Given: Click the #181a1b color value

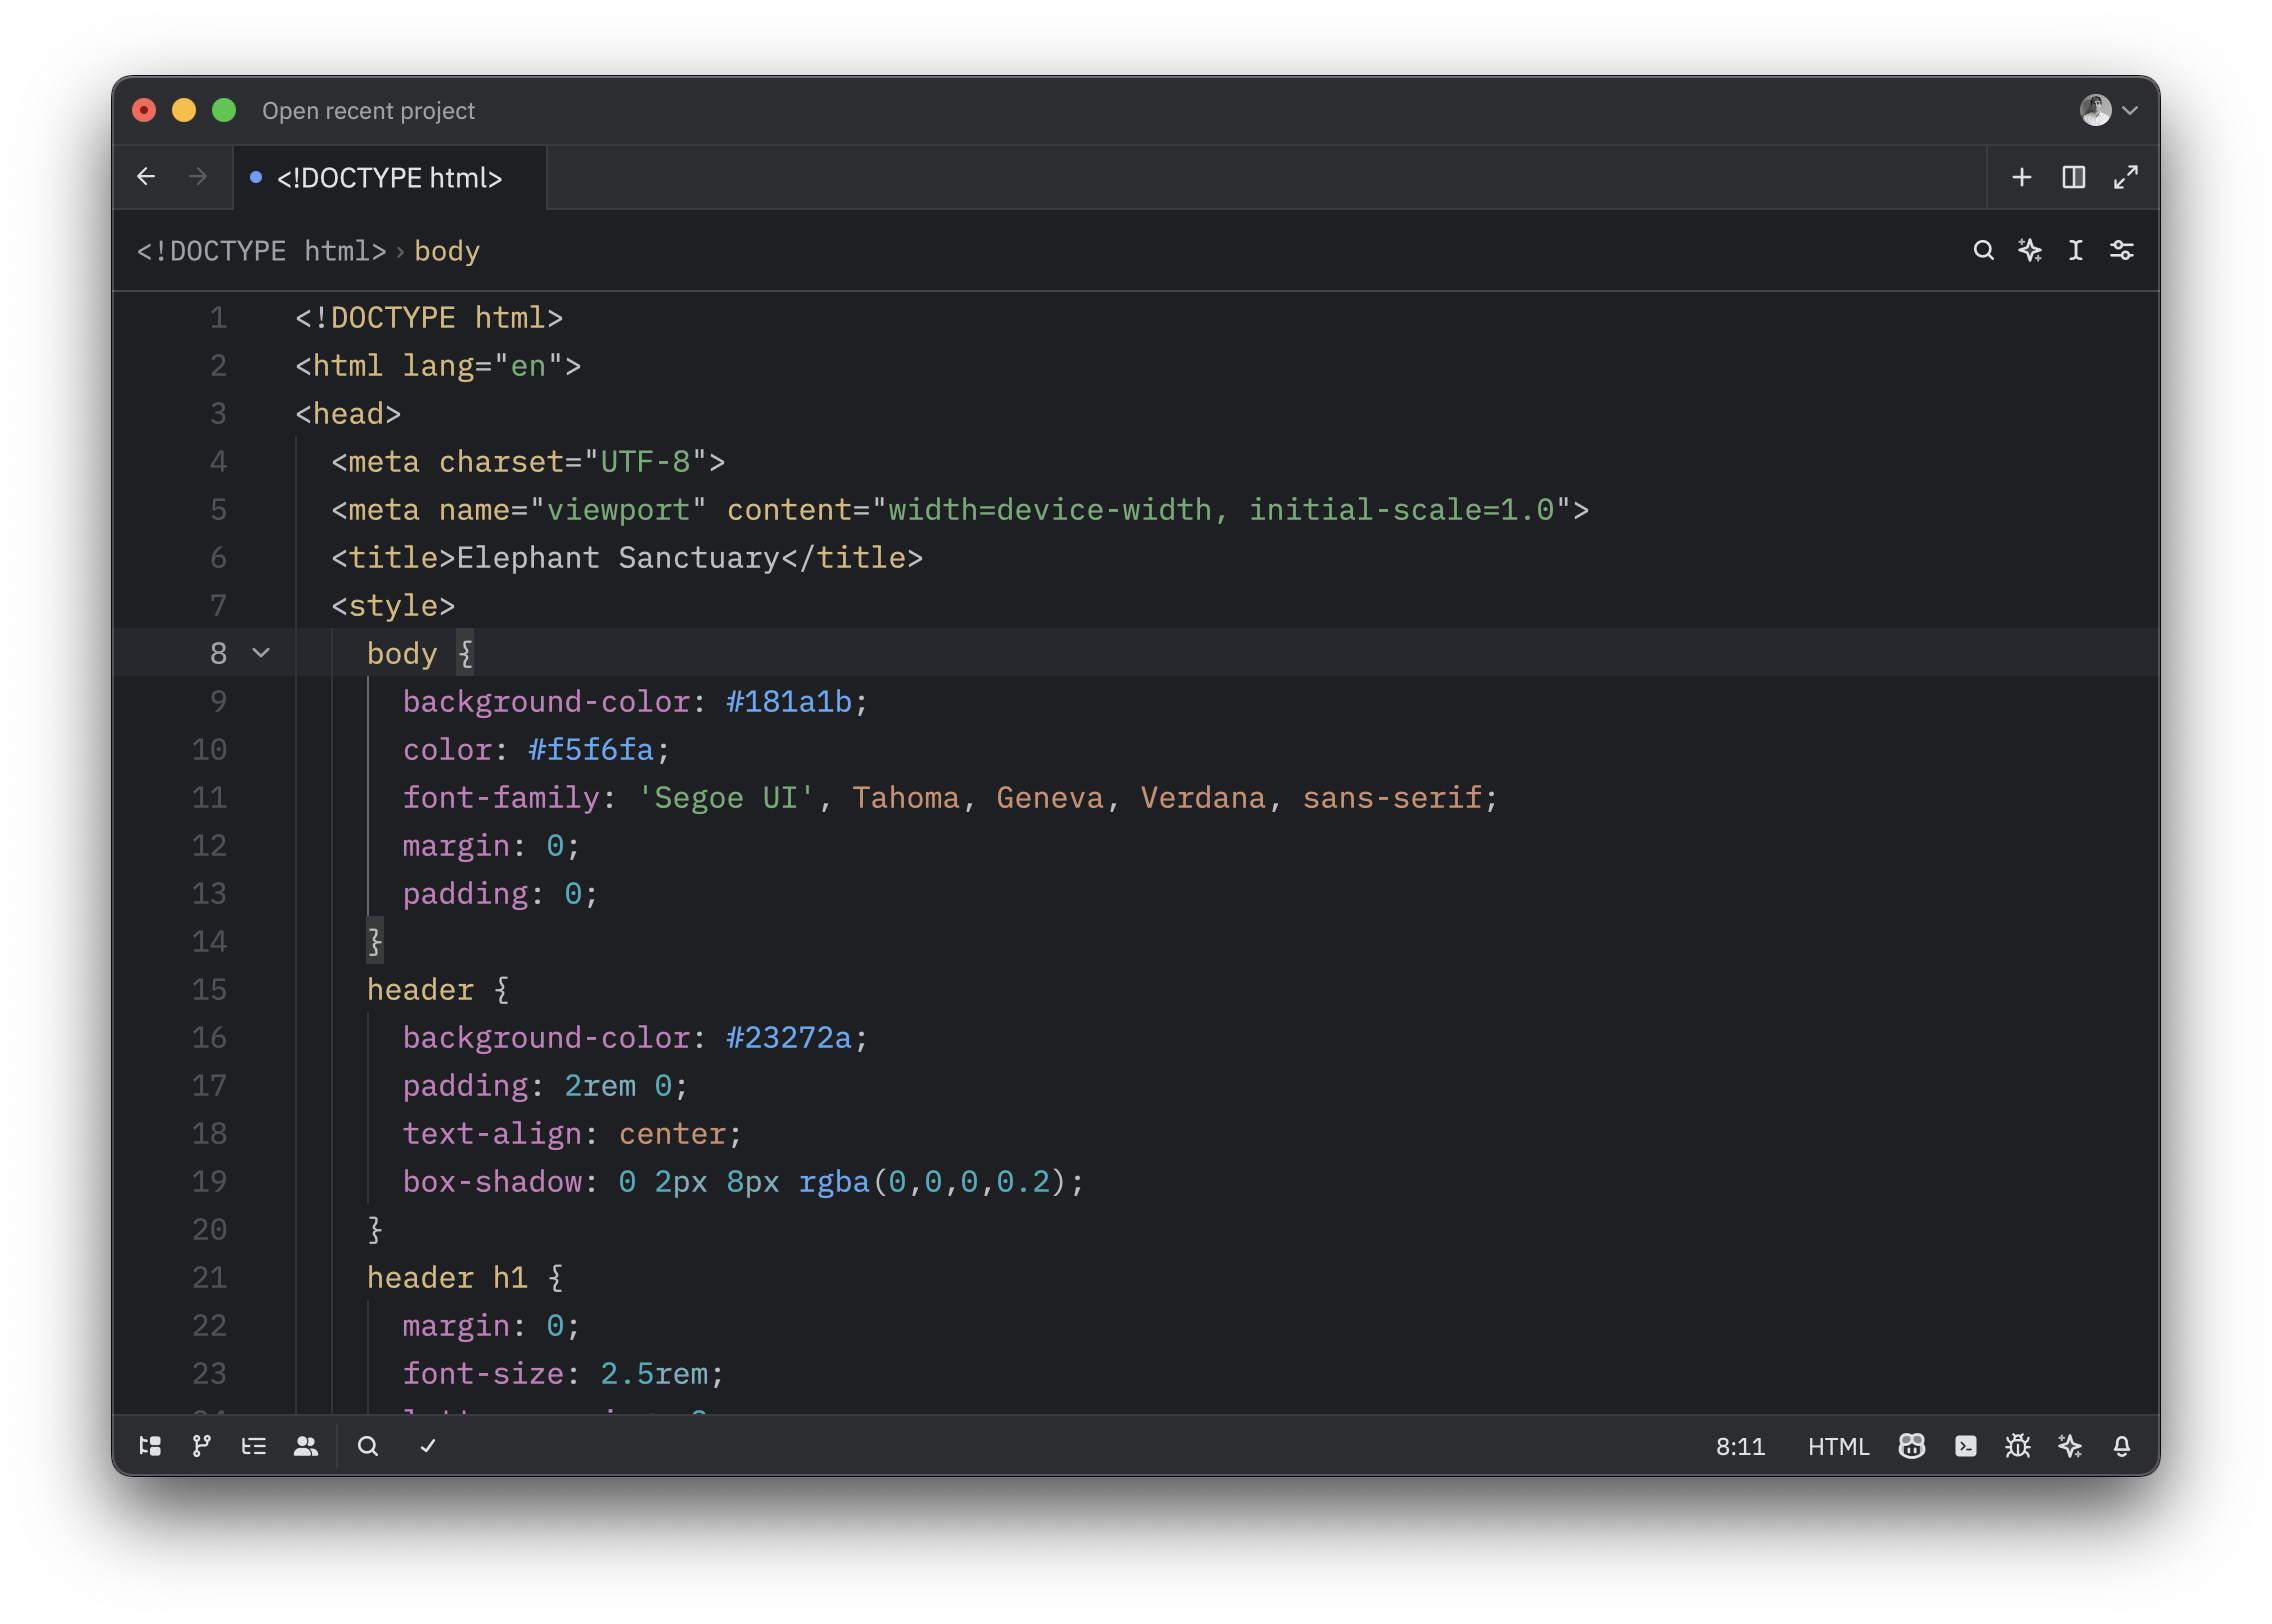Looking at the screenshot, I should tap(789, 702).
